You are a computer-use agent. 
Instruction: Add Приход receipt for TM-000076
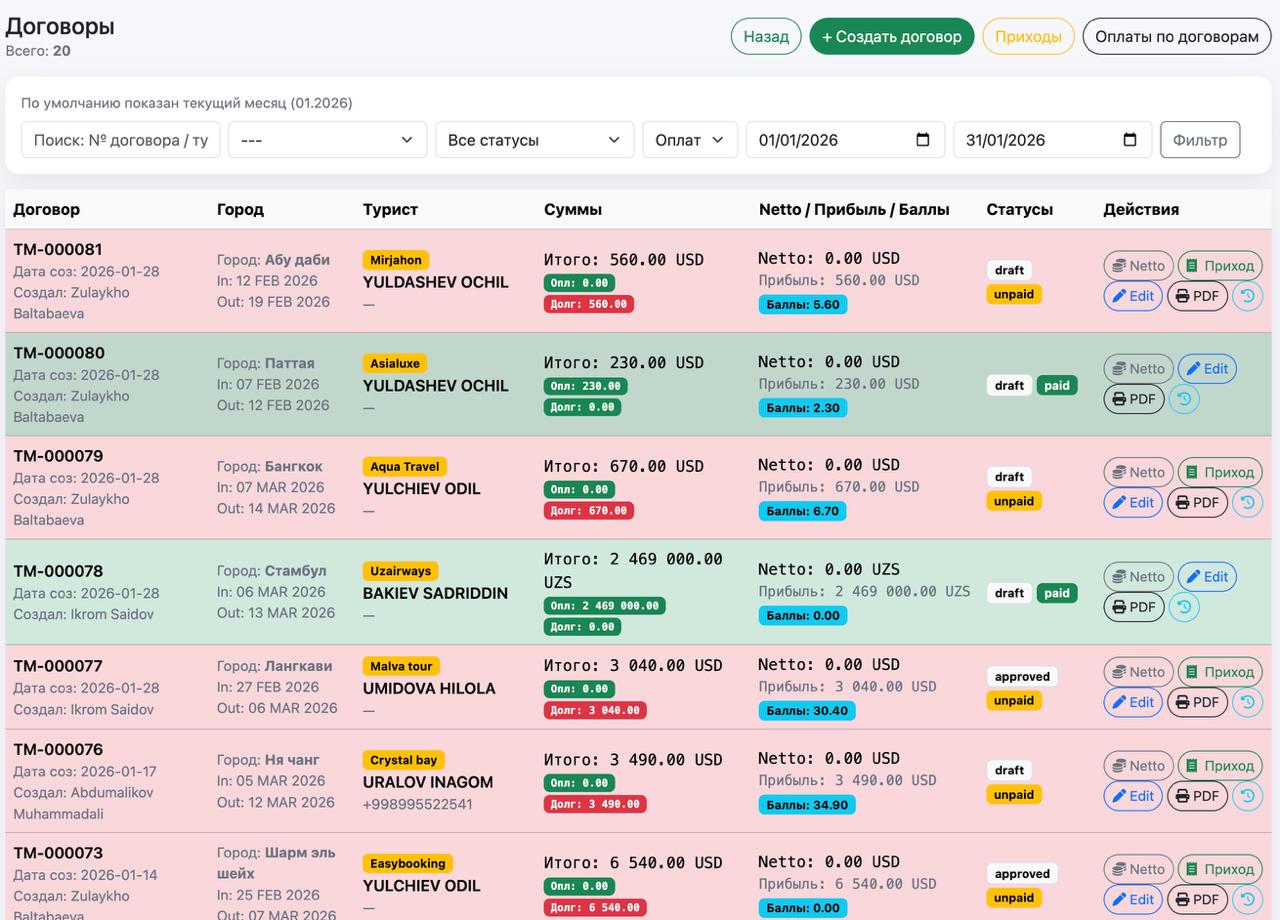pyautogui.click(x=1219, y=766)
